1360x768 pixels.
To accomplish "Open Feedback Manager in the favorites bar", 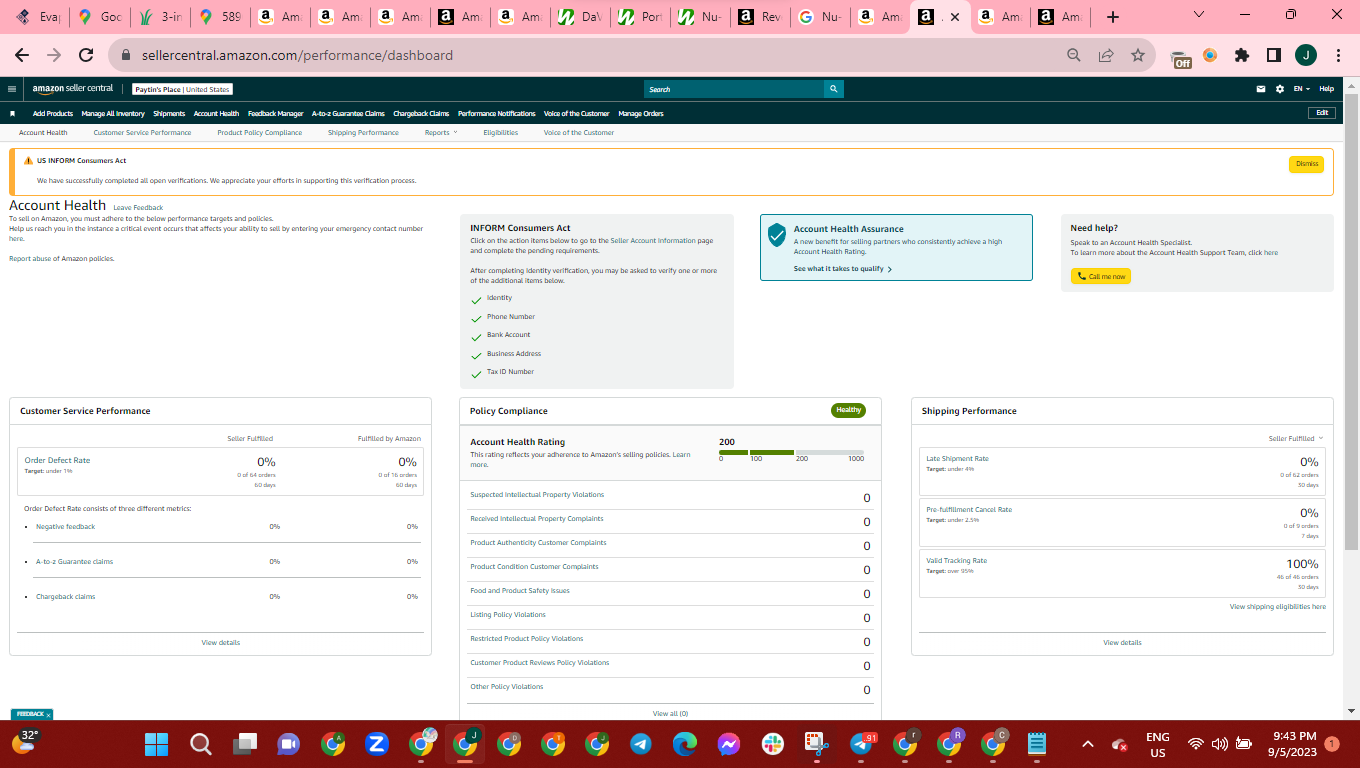I will pos(276,113).
